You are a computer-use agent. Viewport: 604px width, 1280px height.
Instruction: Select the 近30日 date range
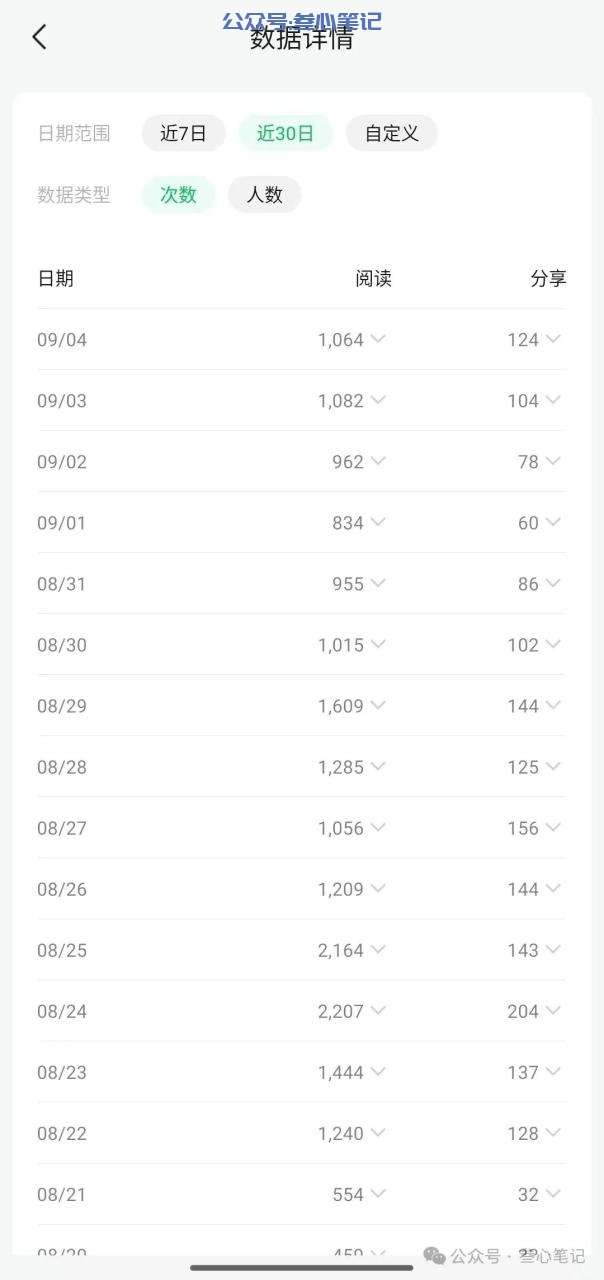285,133
